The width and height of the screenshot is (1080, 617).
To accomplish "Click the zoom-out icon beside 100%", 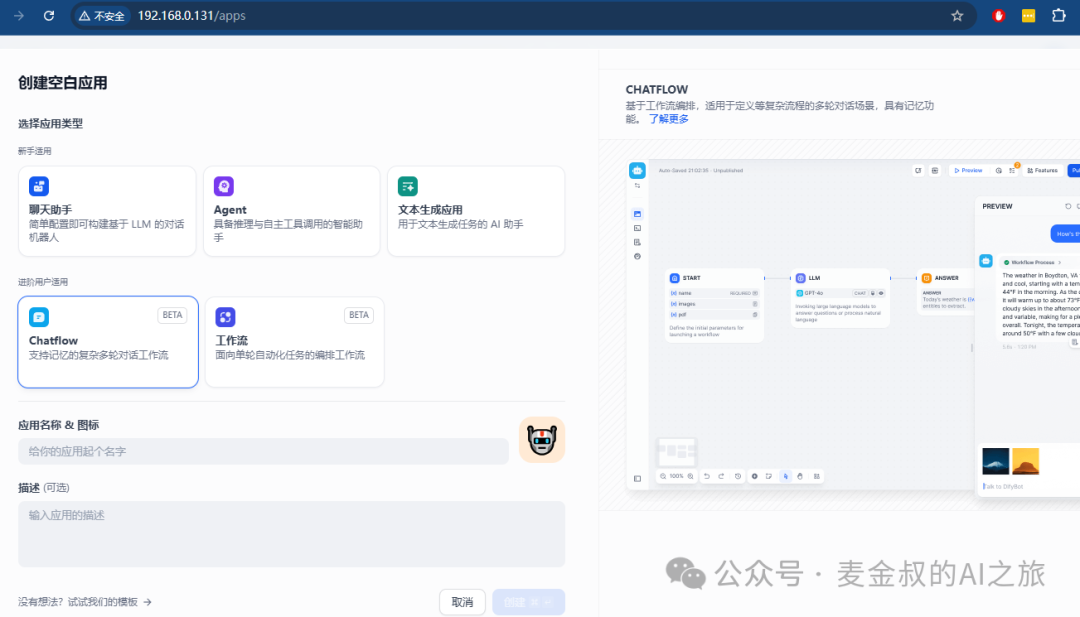I will pos(663,476).
